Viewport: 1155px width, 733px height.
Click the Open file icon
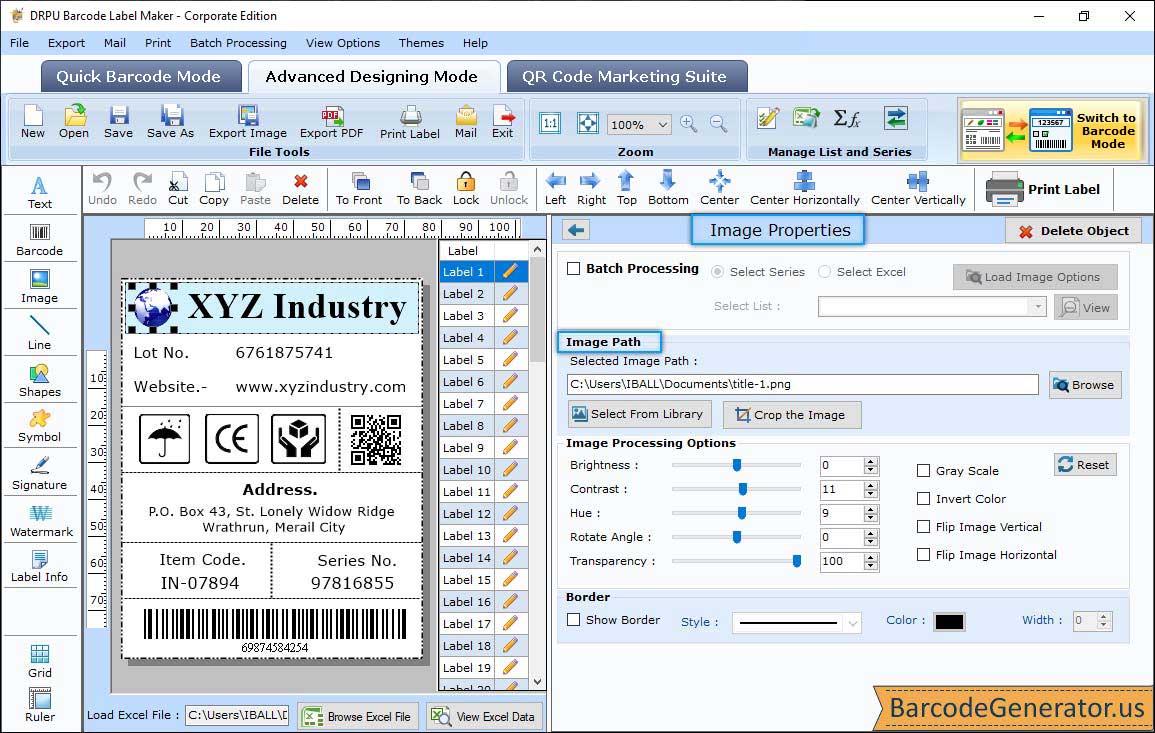click(74, 122)
